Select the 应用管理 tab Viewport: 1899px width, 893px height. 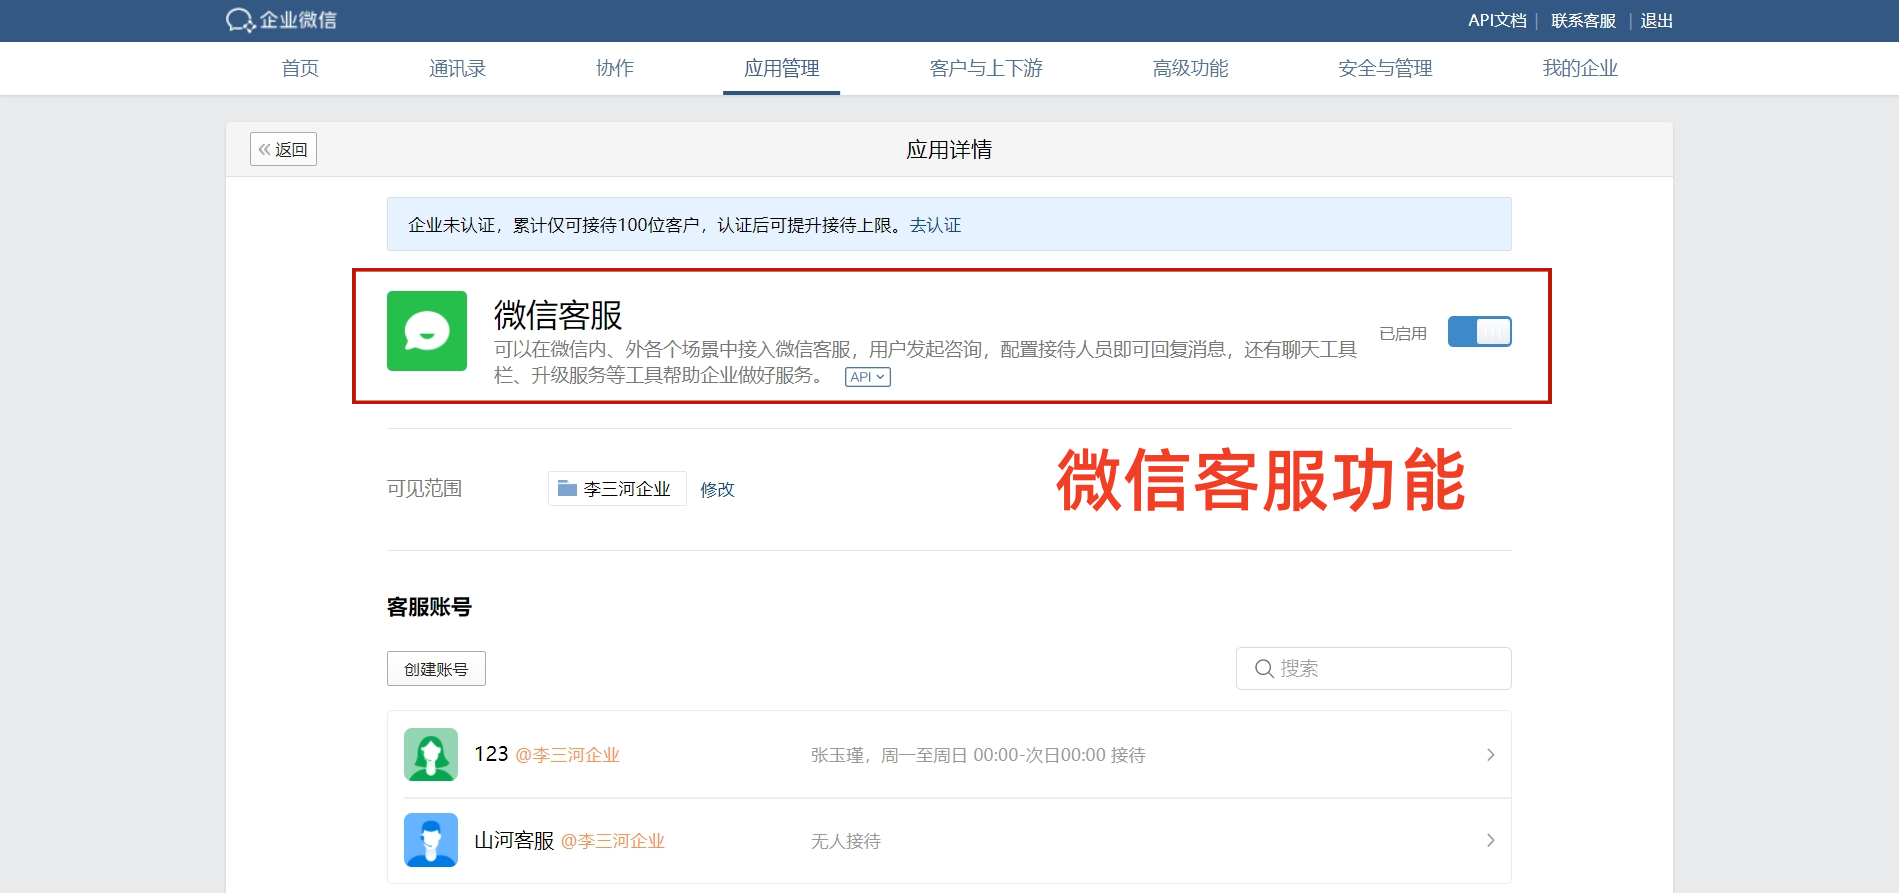tap(781, 68)
